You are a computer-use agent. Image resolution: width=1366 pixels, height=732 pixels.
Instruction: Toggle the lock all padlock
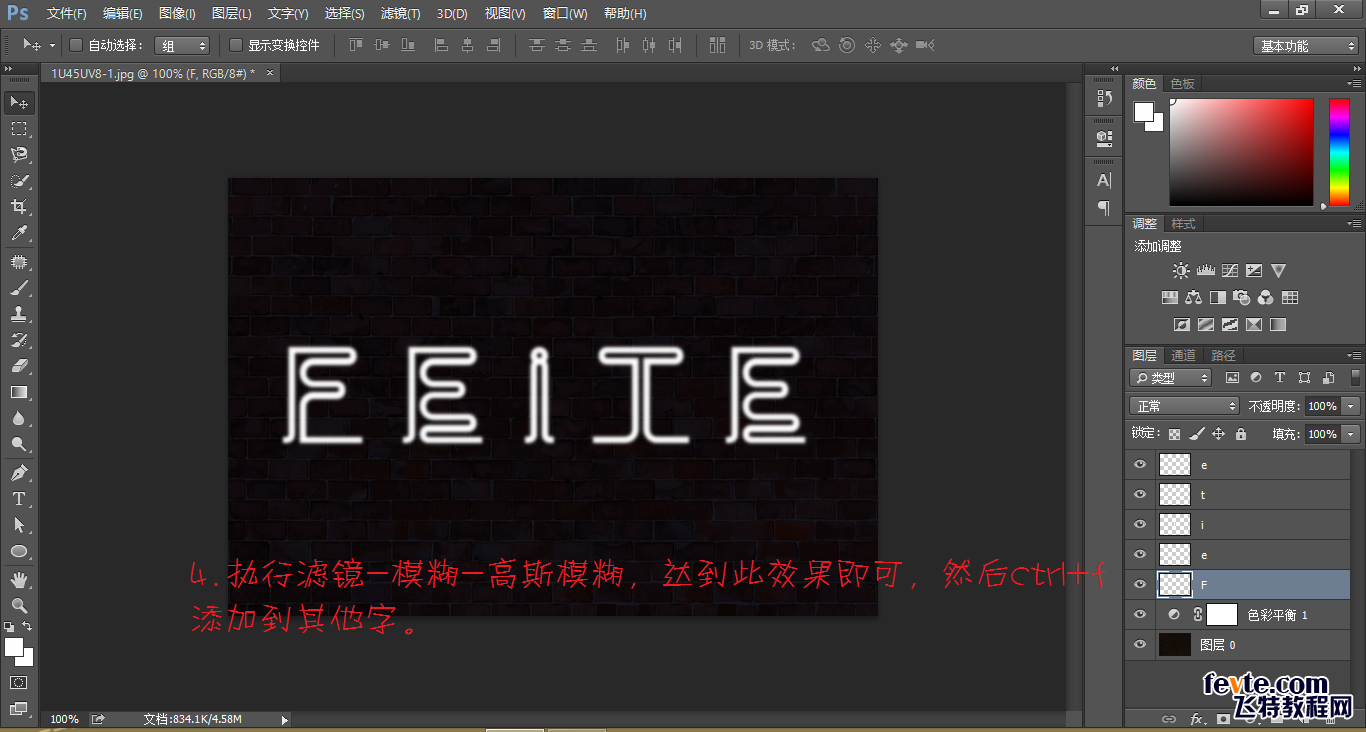(1241, 434)
